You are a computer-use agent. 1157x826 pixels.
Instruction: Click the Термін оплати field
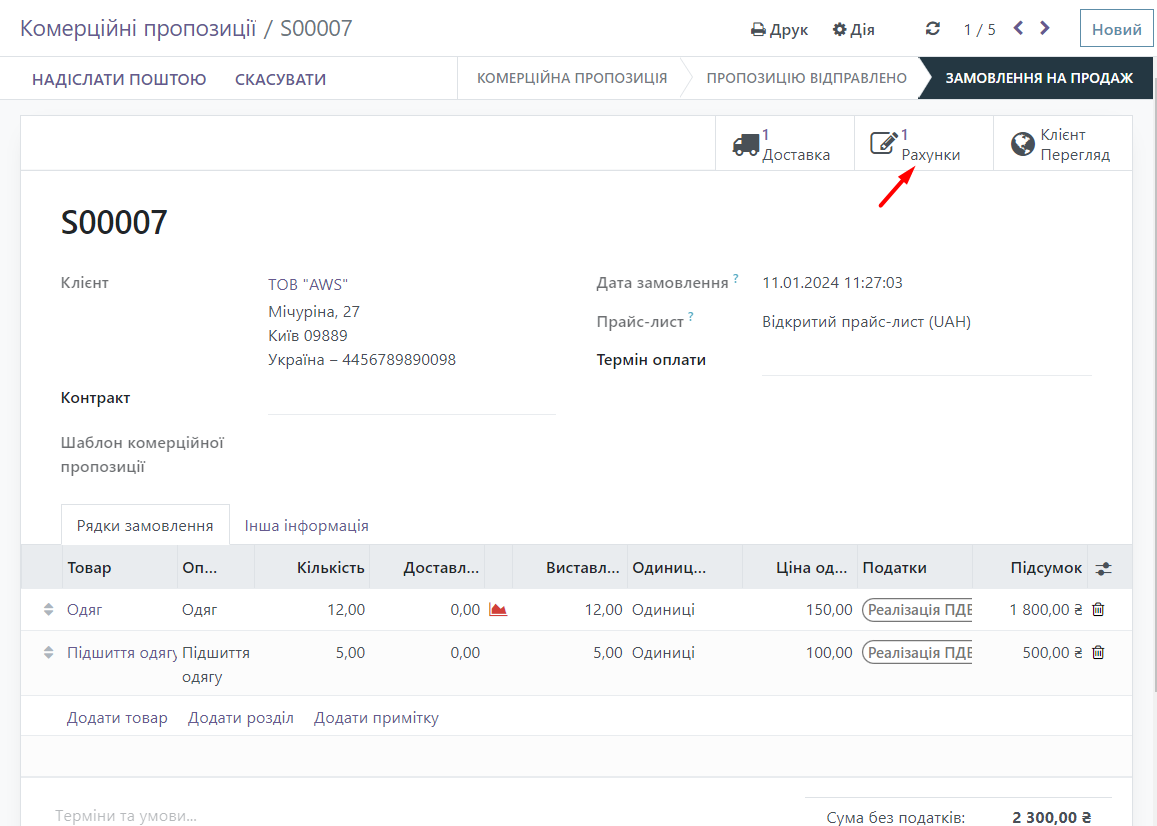pos(926,361)
